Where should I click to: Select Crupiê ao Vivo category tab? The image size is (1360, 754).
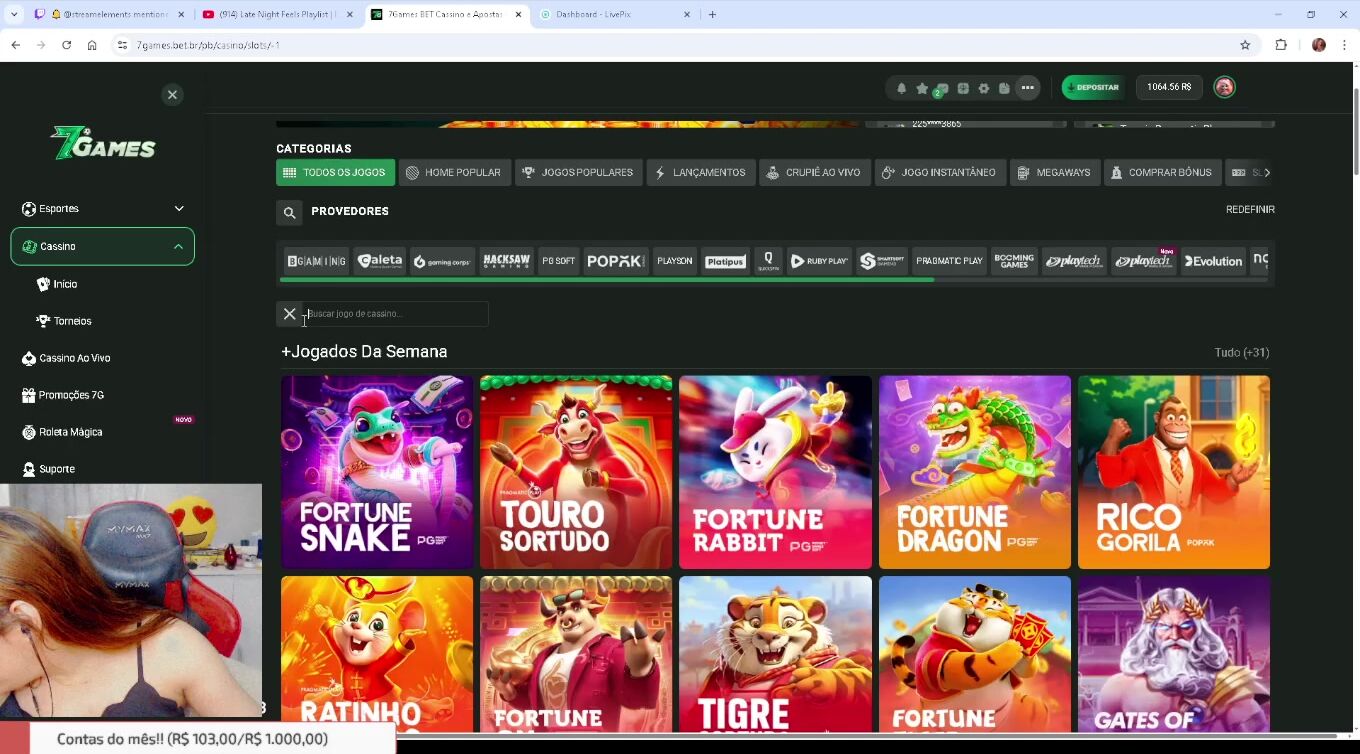point(814,172)
